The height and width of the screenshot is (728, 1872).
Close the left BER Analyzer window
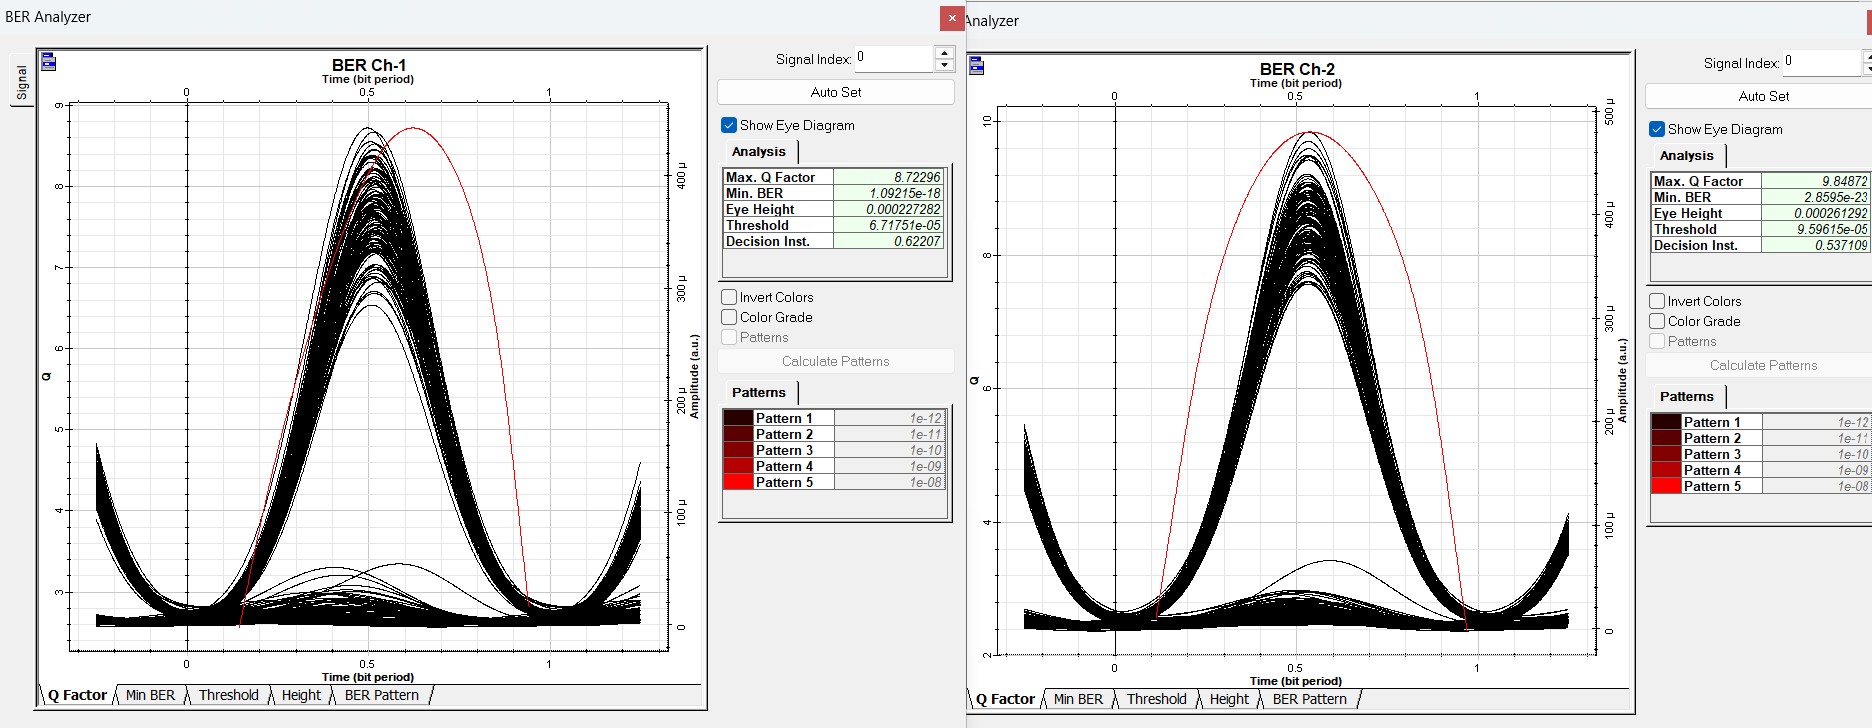[x=951, y=18]
